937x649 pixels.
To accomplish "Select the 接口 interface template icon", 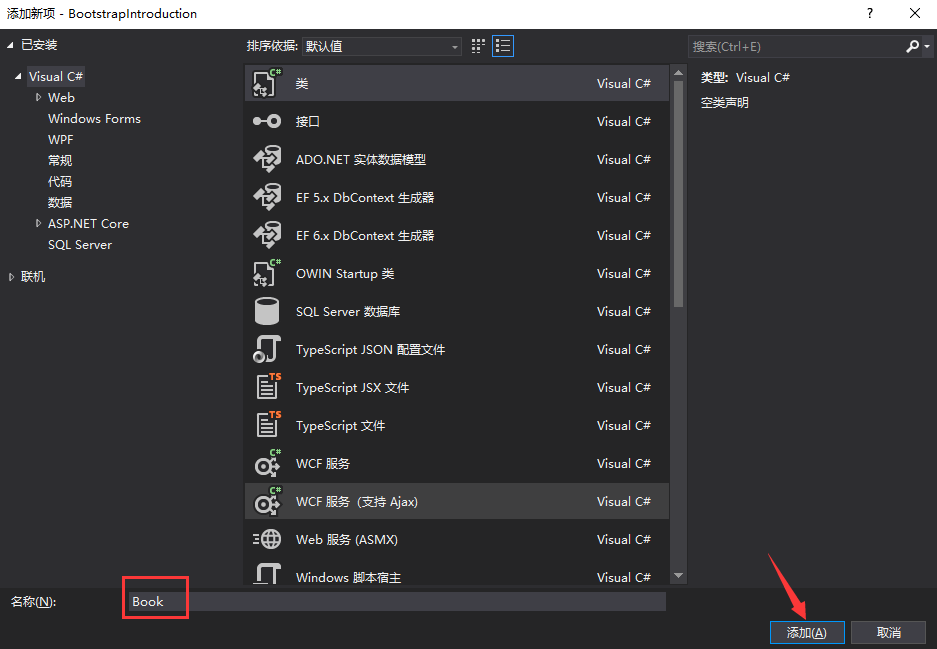I will click(x=267, y=121).
